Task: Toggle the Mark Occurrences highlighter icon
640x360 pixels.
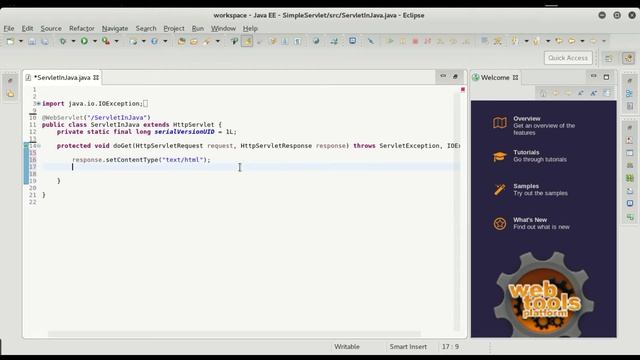Action: pyautogui.click(x=247, y=41)
